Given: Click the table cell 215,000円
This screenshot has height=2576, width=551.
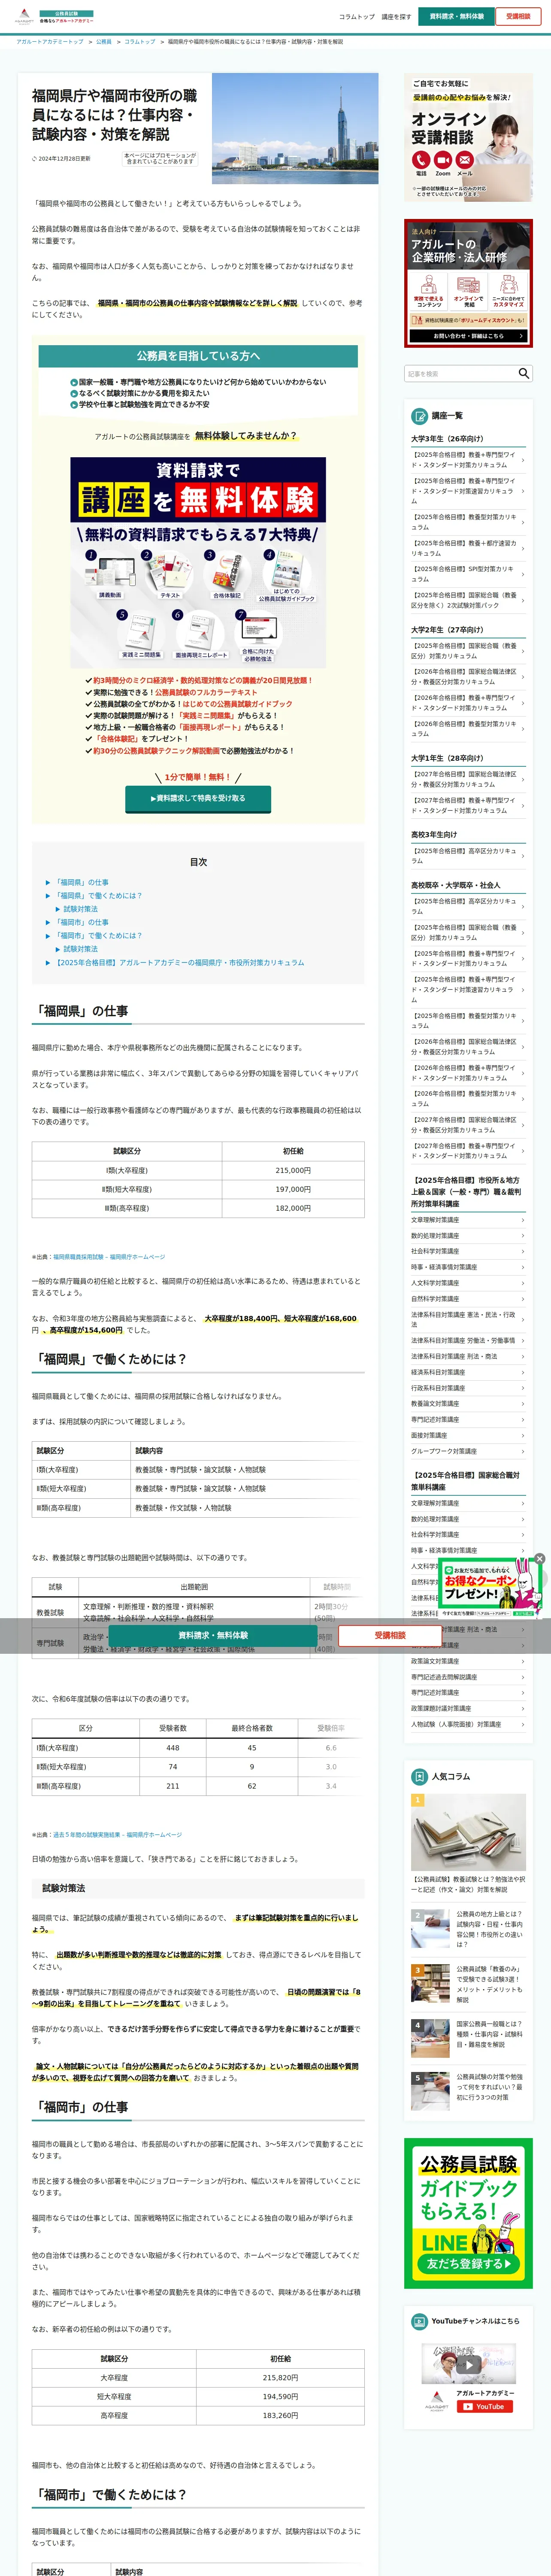Looking at the screenshot, I should pos(293,1170).
